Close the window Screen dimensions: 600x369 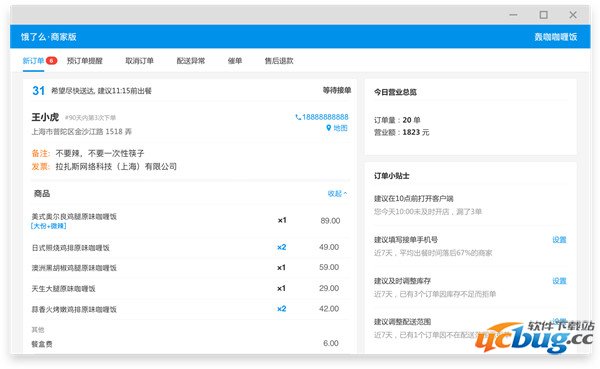[573, 15]
